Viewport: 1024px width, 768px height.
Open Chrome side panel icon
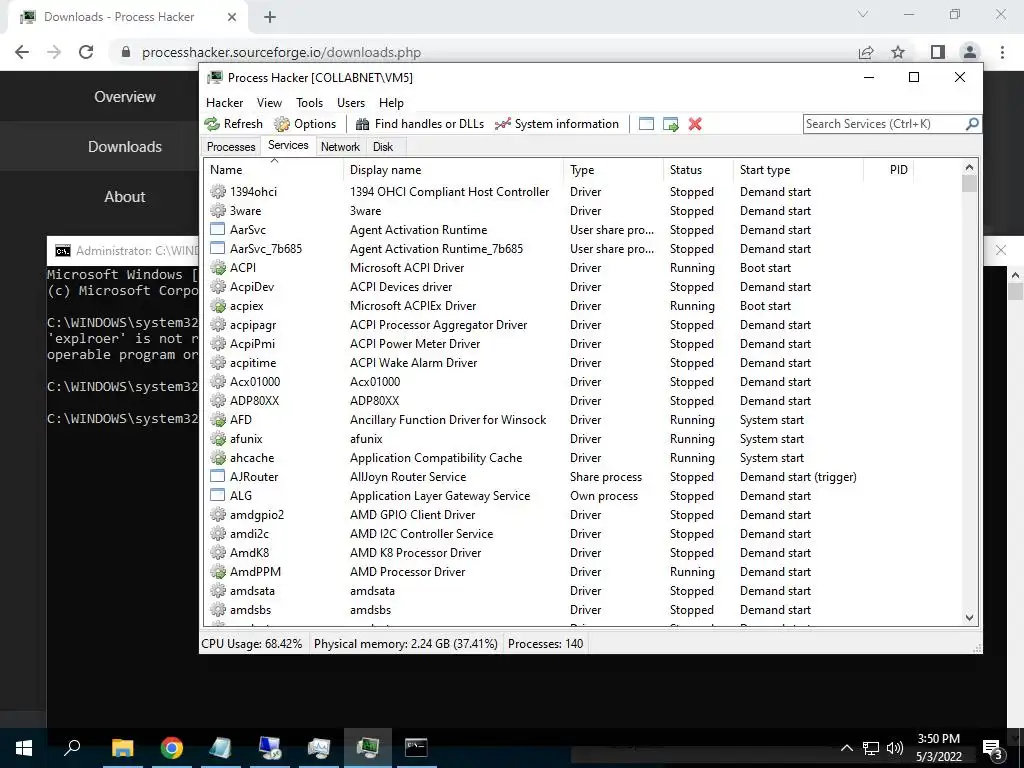938,52
